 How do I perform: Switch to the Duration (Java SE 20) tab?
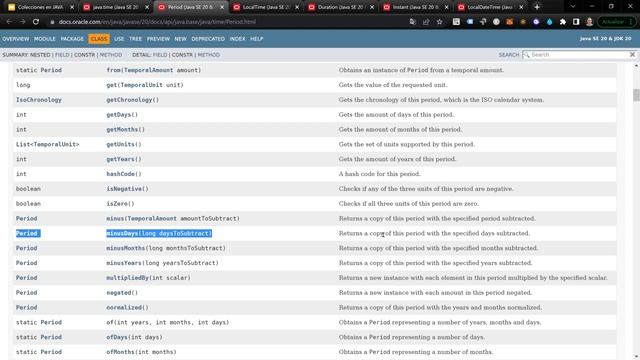(x=340, y=7)
